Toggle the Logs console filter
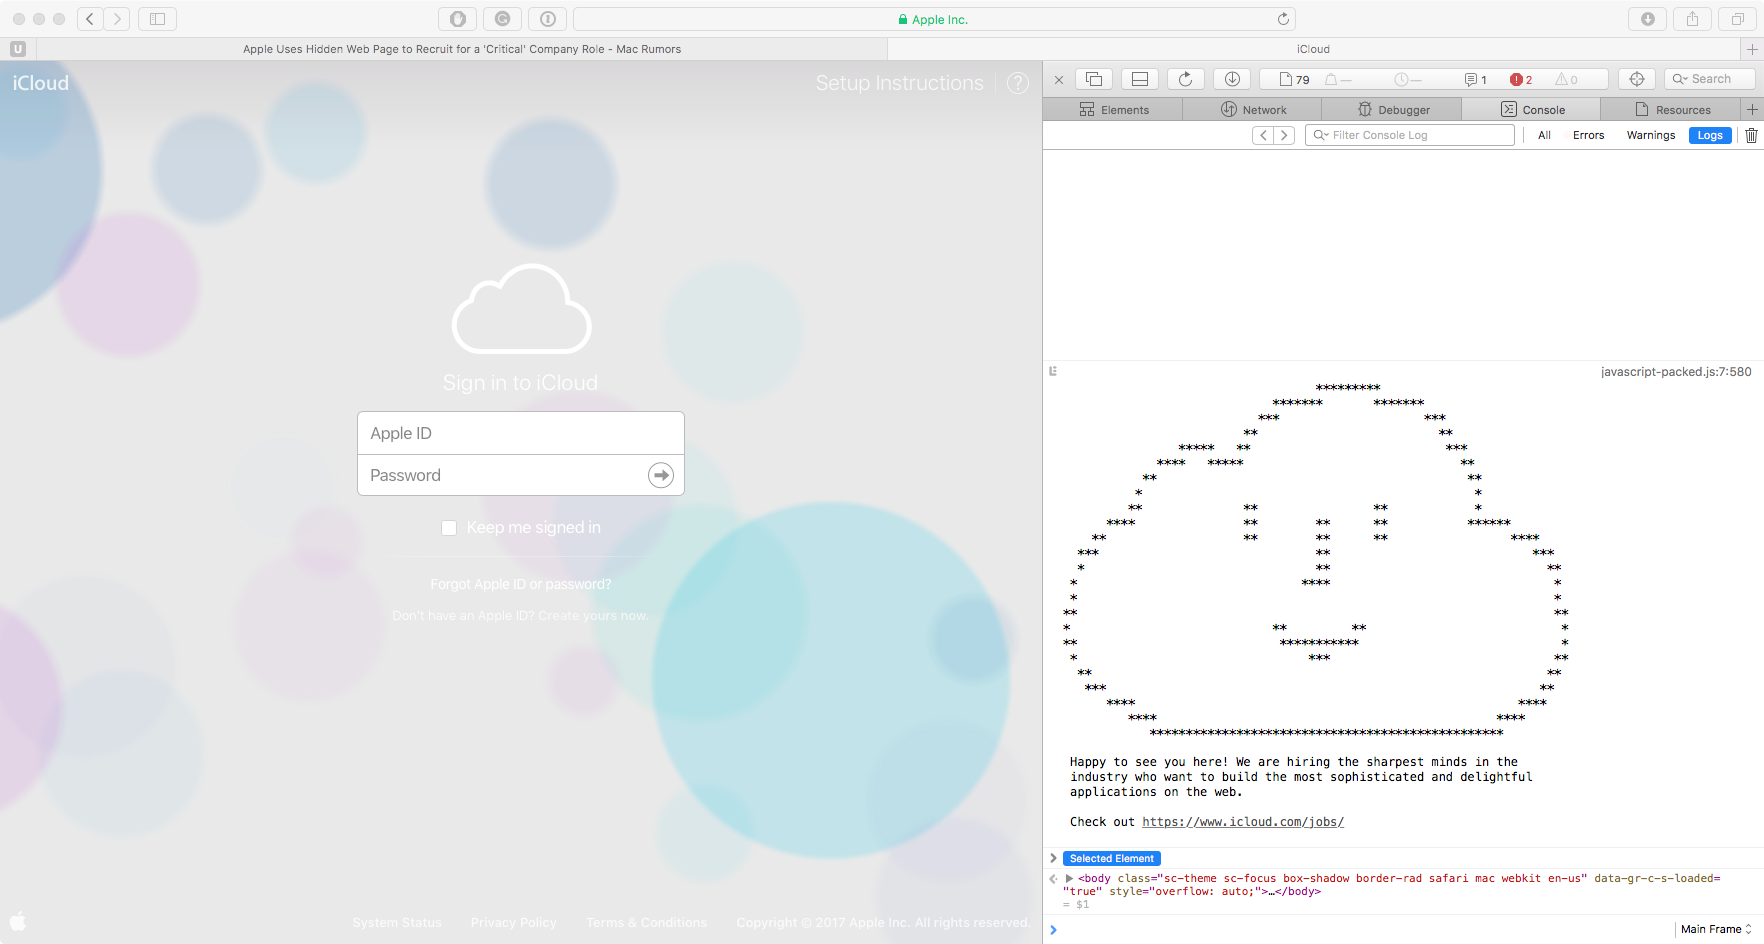Screen dimensions: 1764x944 (1710, 135)
